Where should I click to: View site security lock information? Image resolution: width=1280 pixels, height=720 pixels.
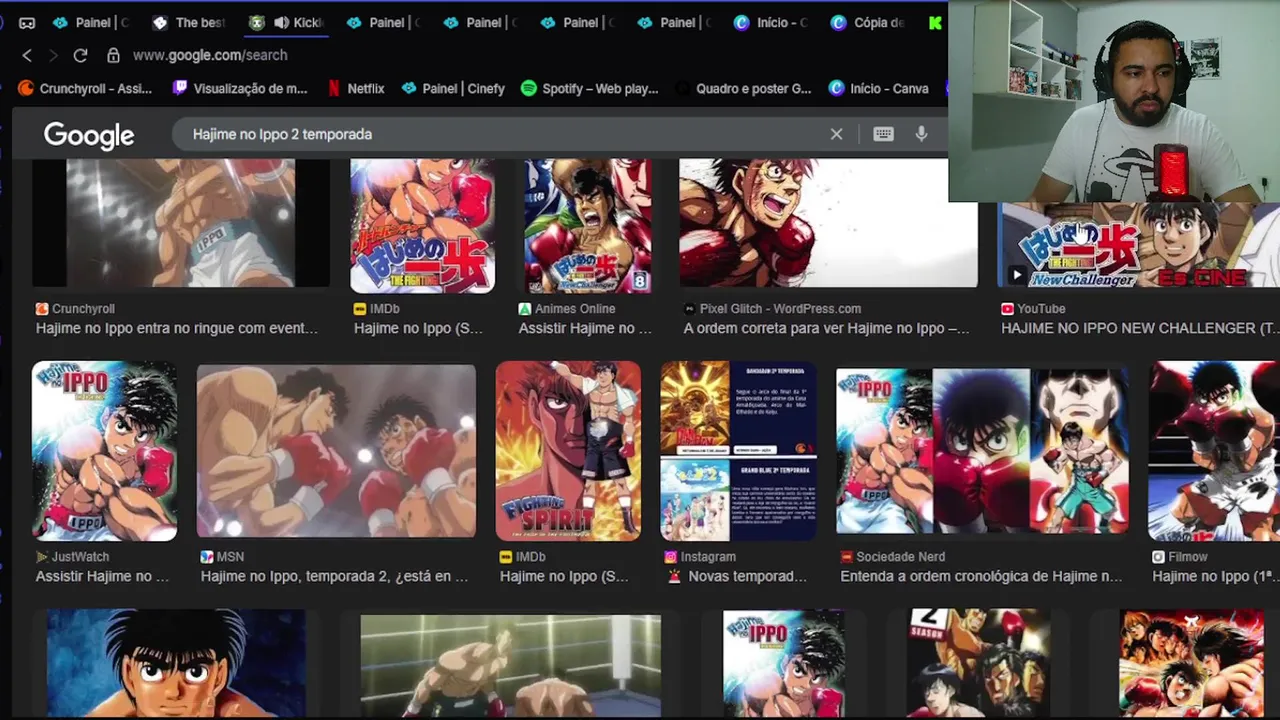(113, 55)
